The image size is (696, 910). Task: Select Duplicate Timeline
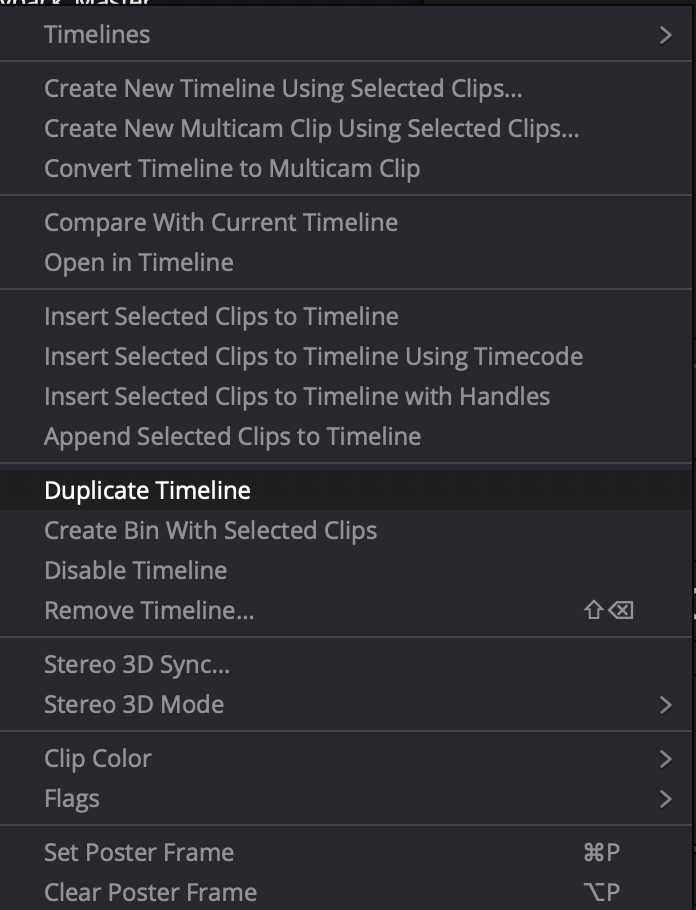point(346,490)
